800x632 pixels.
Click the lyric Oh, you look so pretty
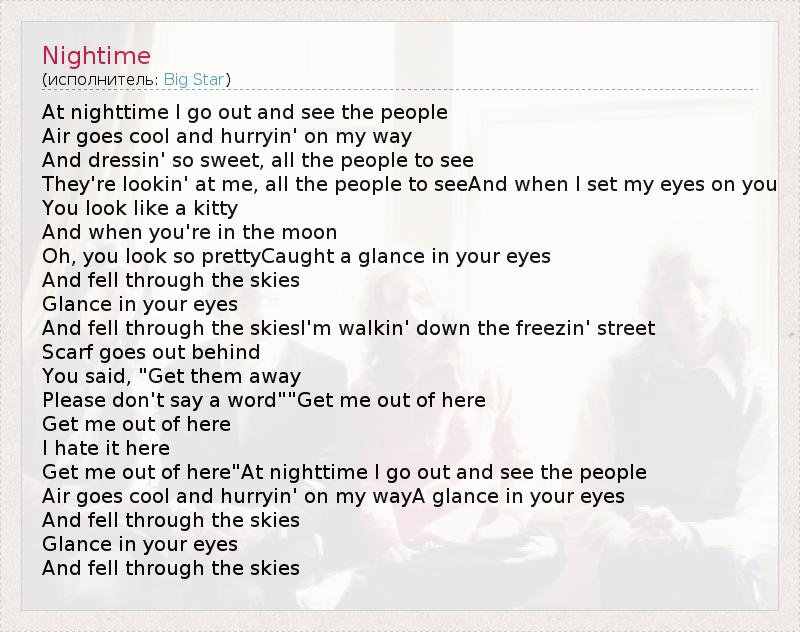tap(296, 256)
